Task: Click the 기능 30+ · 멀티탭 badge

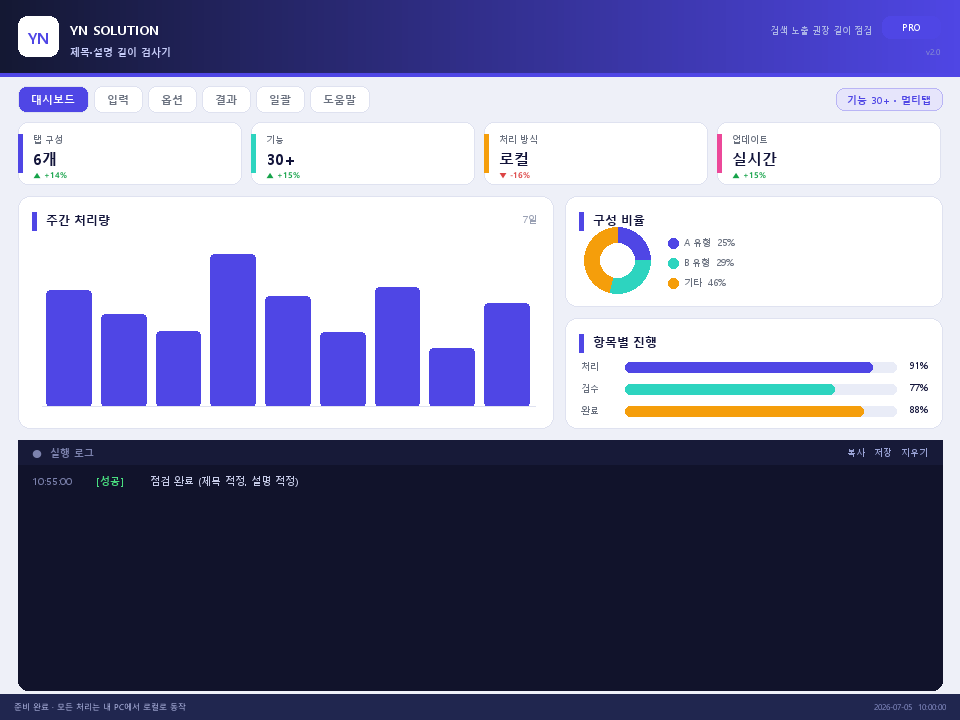Action: pyautogui.click(x=889, y=100)
